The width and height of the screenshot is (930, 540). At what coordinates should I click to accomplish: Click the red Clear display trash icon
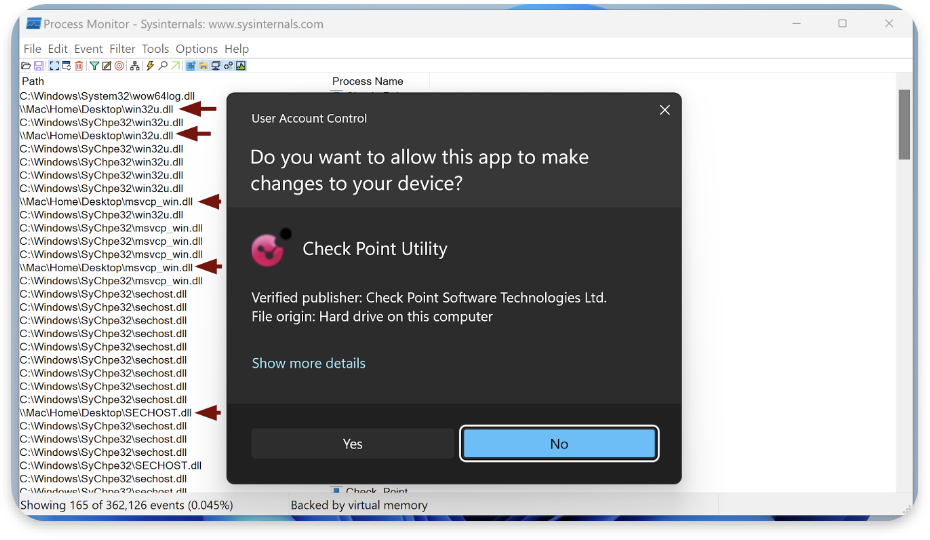(x=79, y=66)
